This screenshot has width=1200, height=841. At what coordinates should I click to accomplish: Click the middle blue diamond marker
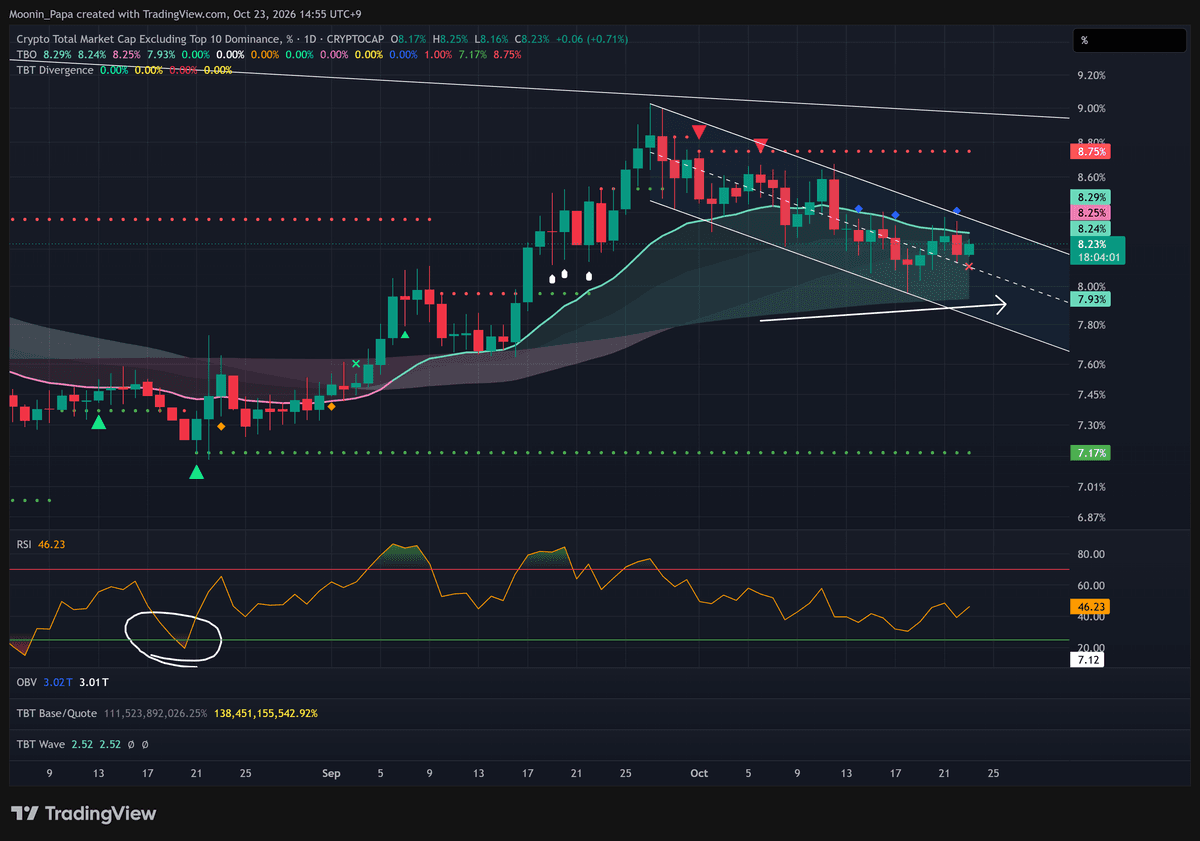point(895,215)
